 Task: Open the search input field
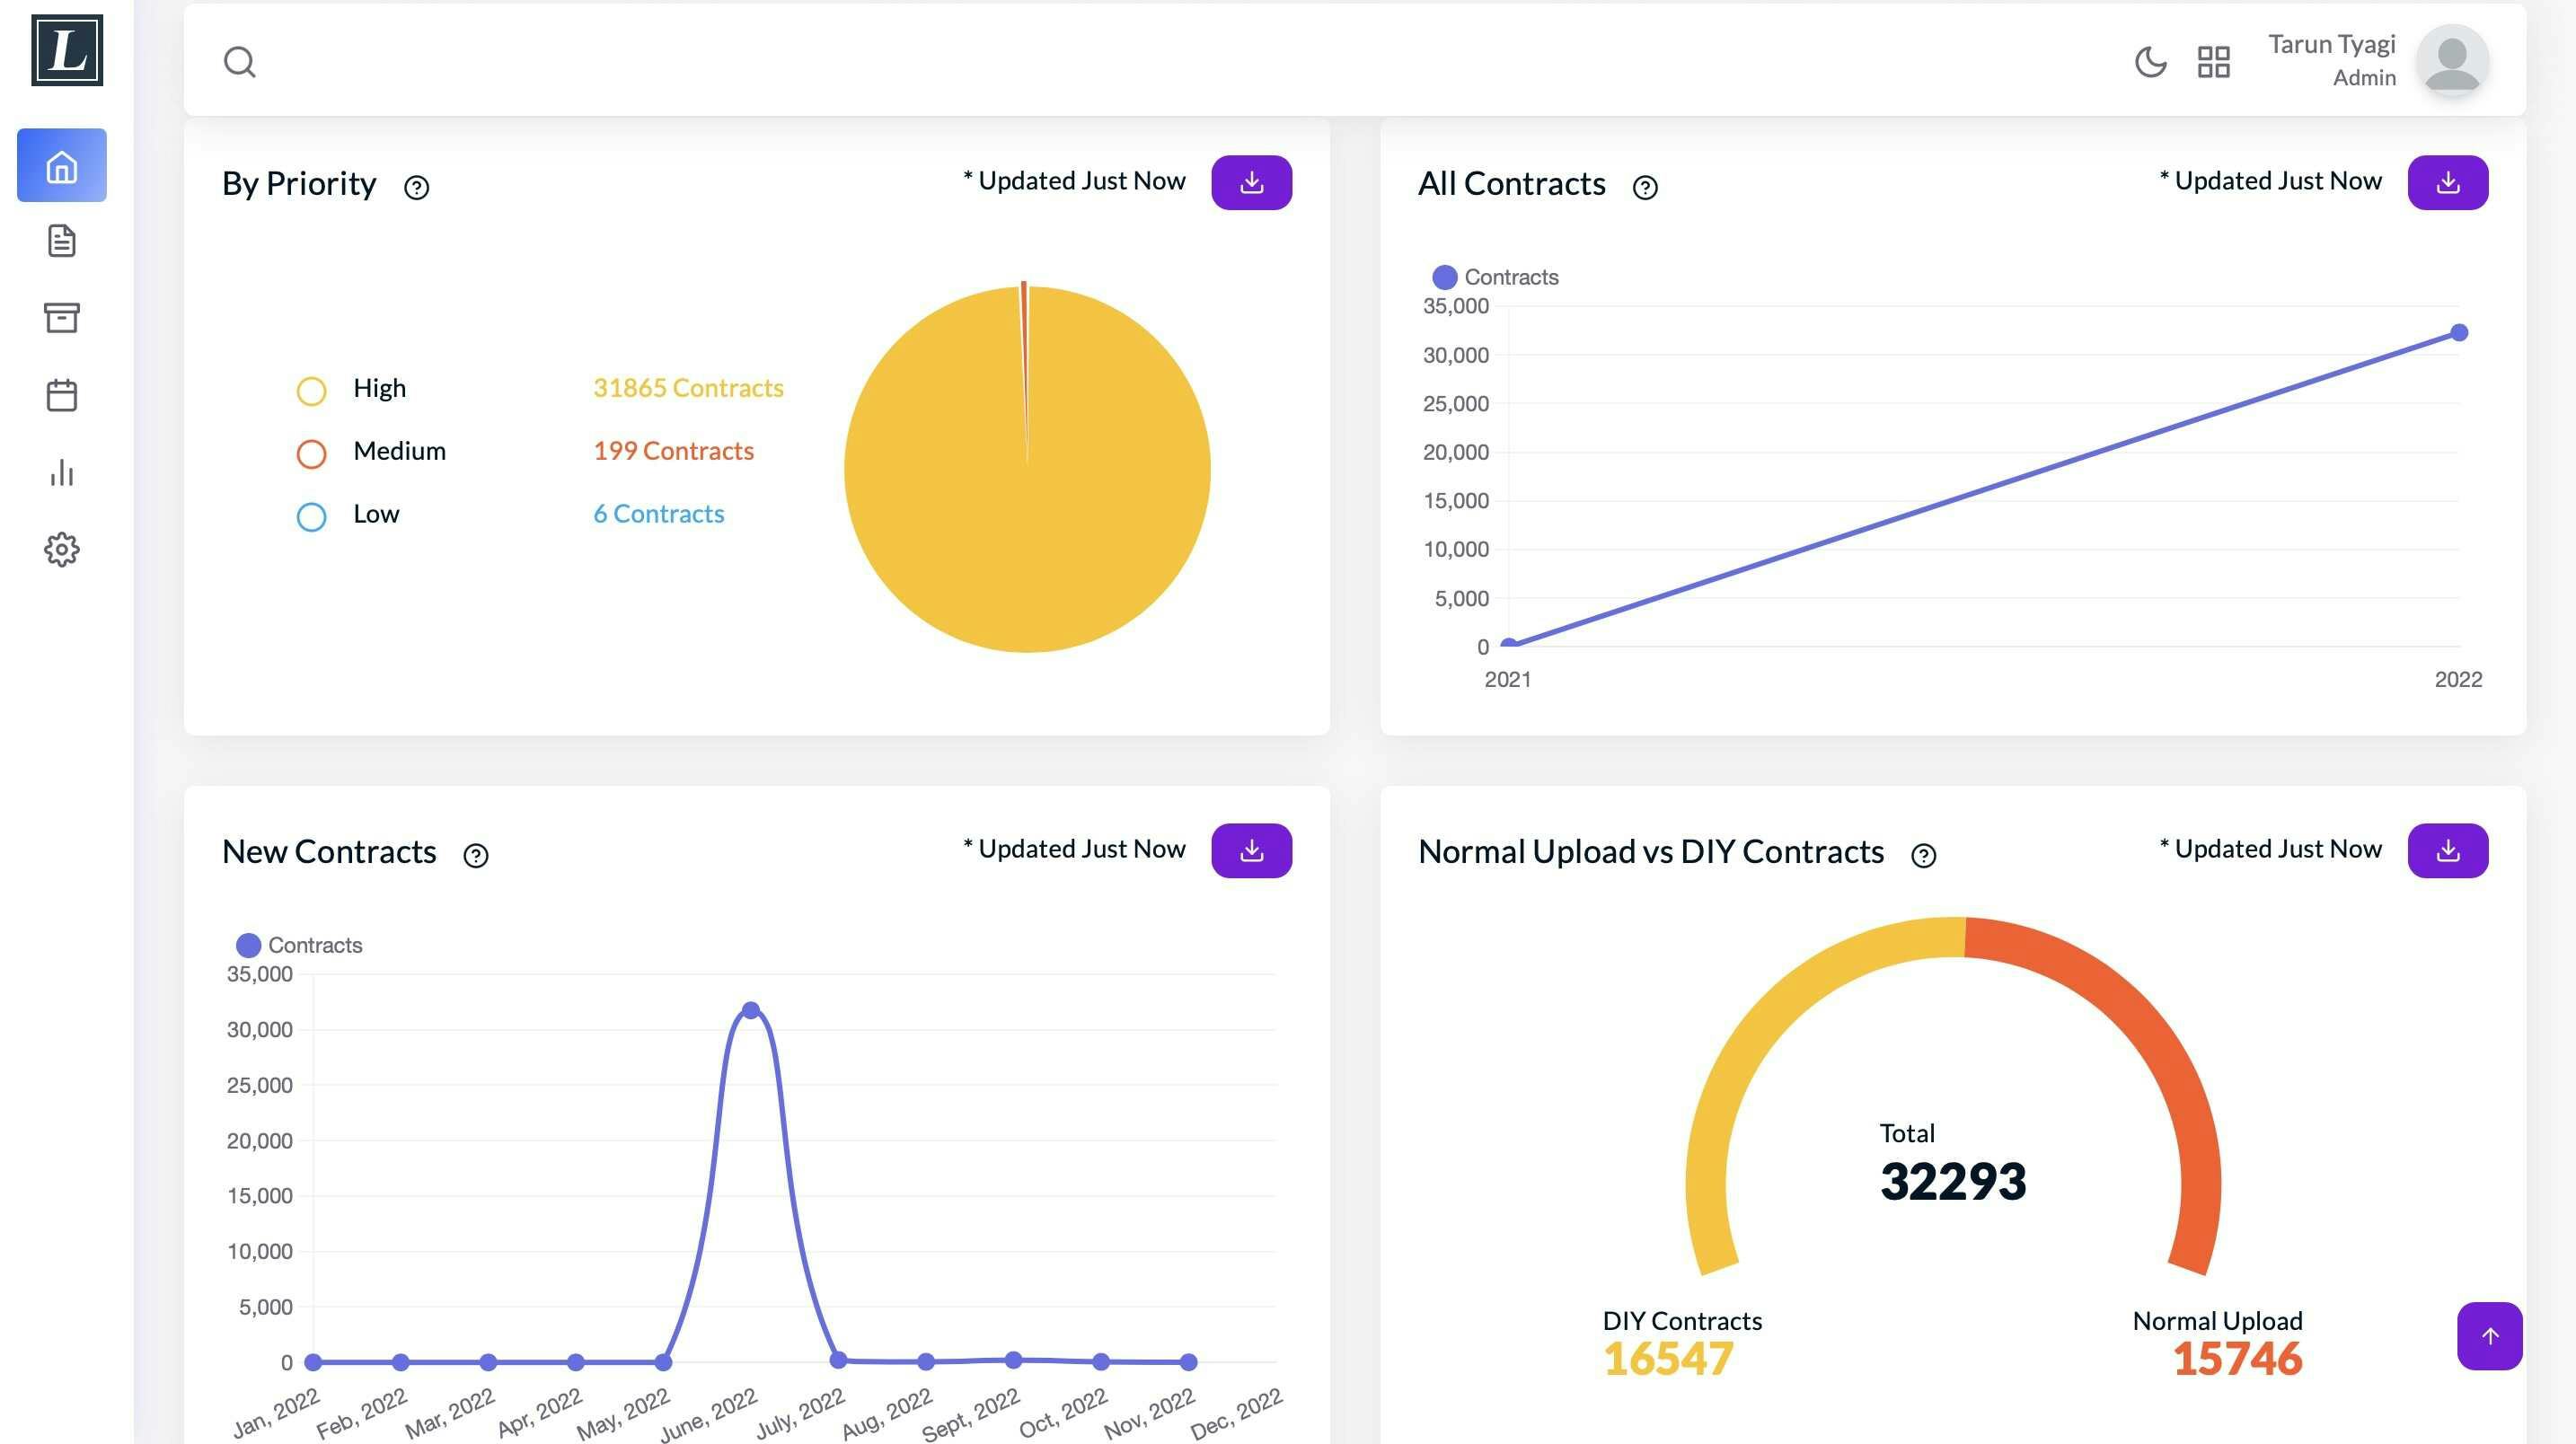click(x=239, y=60)
